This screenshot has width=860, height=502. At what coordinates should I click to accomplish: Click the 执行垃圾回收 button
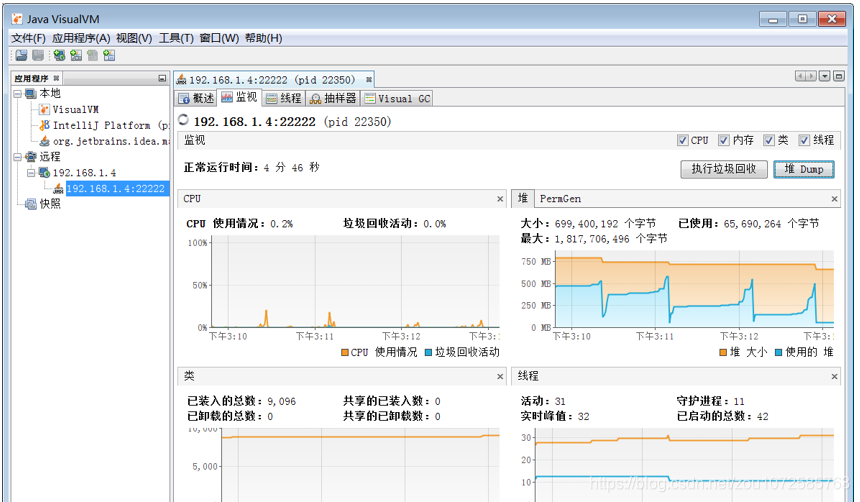723,169
